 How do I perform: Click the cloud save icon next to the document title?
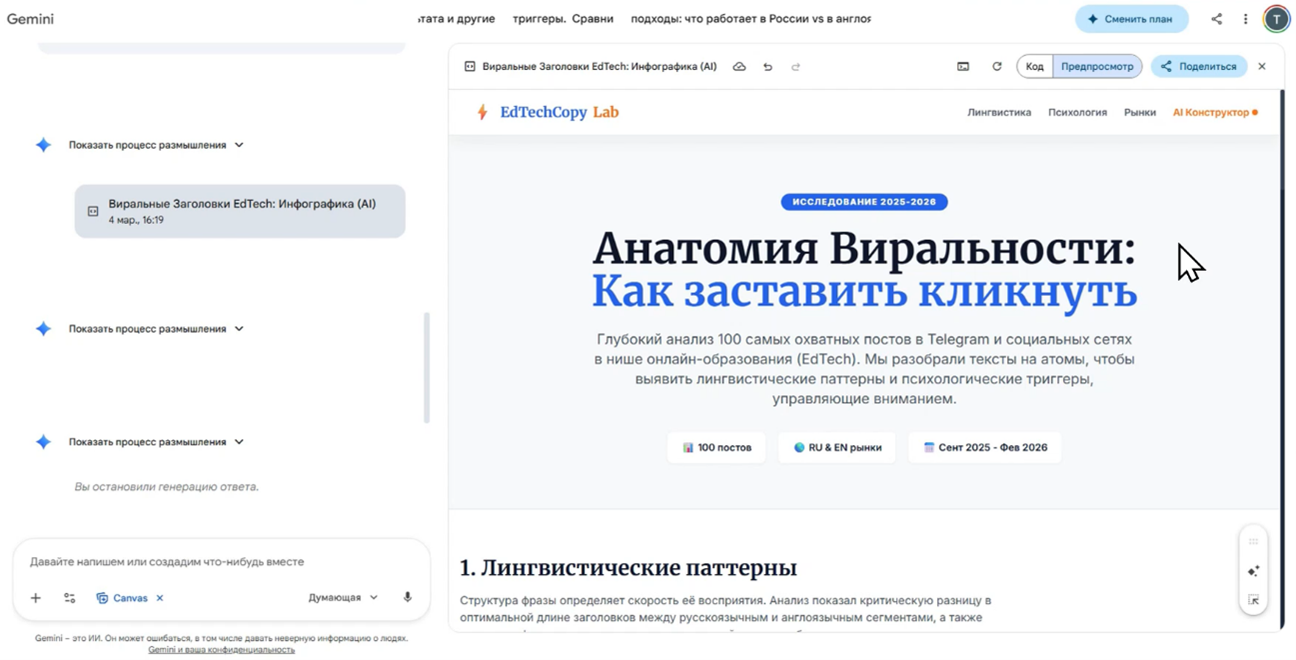(x=739, y=66)
